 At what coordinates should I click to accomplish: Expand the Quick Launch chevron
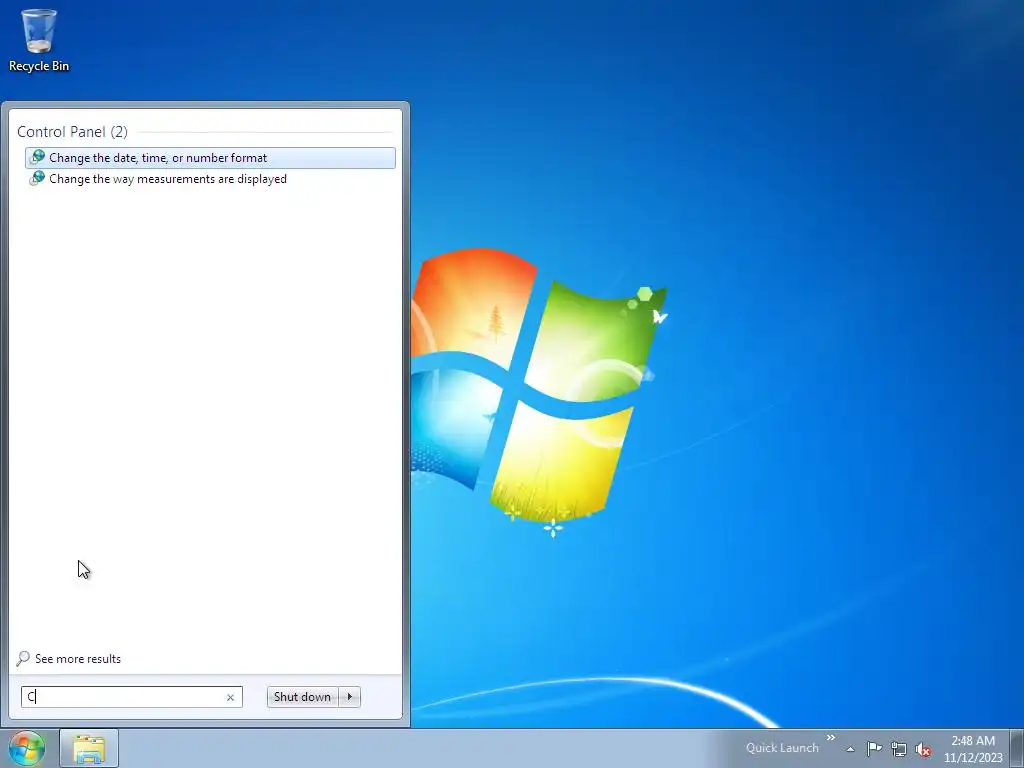[831, 738]
